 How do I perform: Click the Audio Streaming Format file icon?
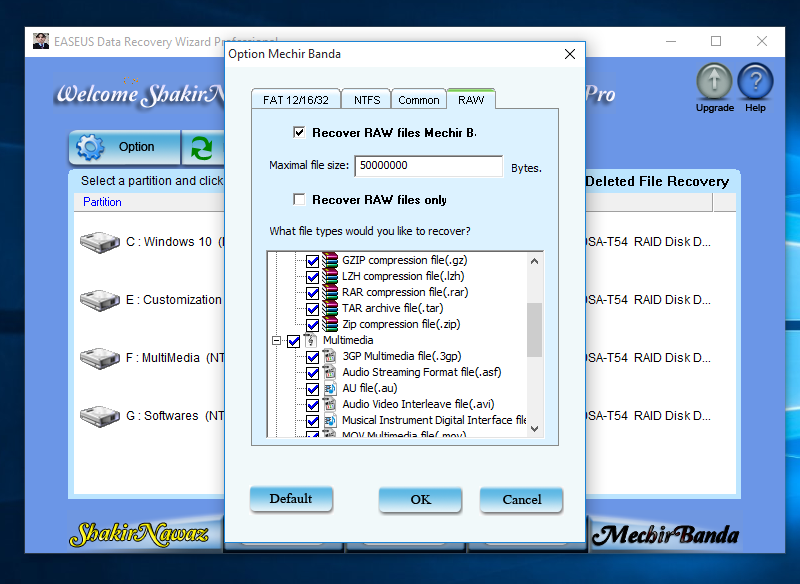tap(330, 372)
